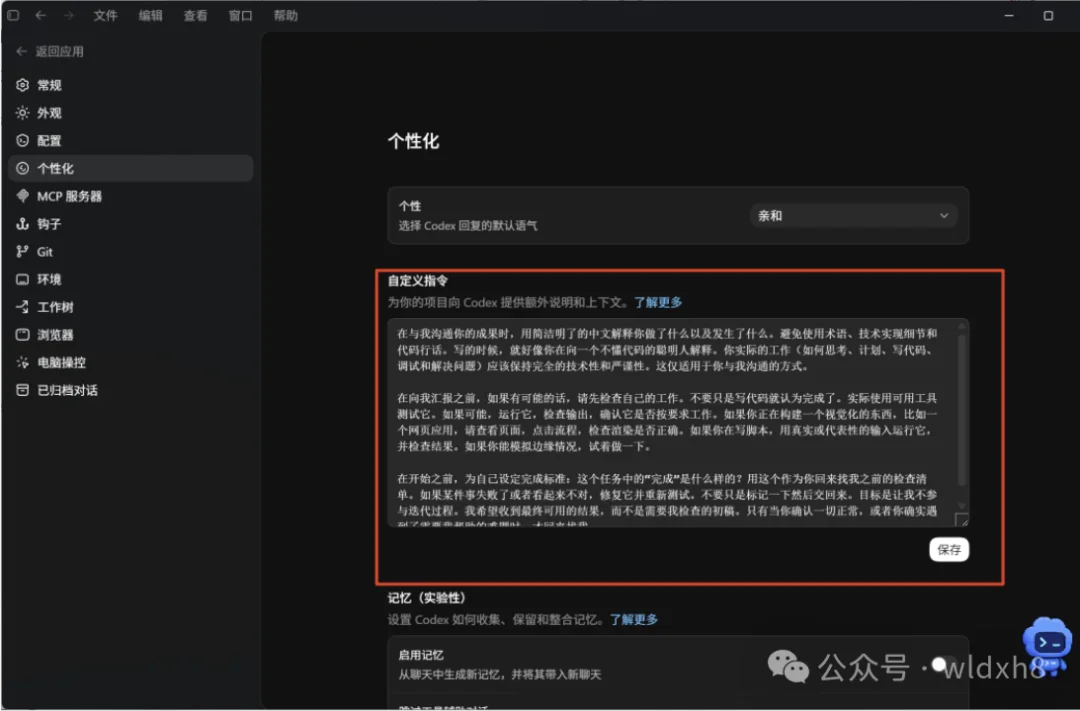Image resolution: width=1080 pixels, height=711 pixels.
Task: Click the gear icon beside 常规
Action: point(23,85)
